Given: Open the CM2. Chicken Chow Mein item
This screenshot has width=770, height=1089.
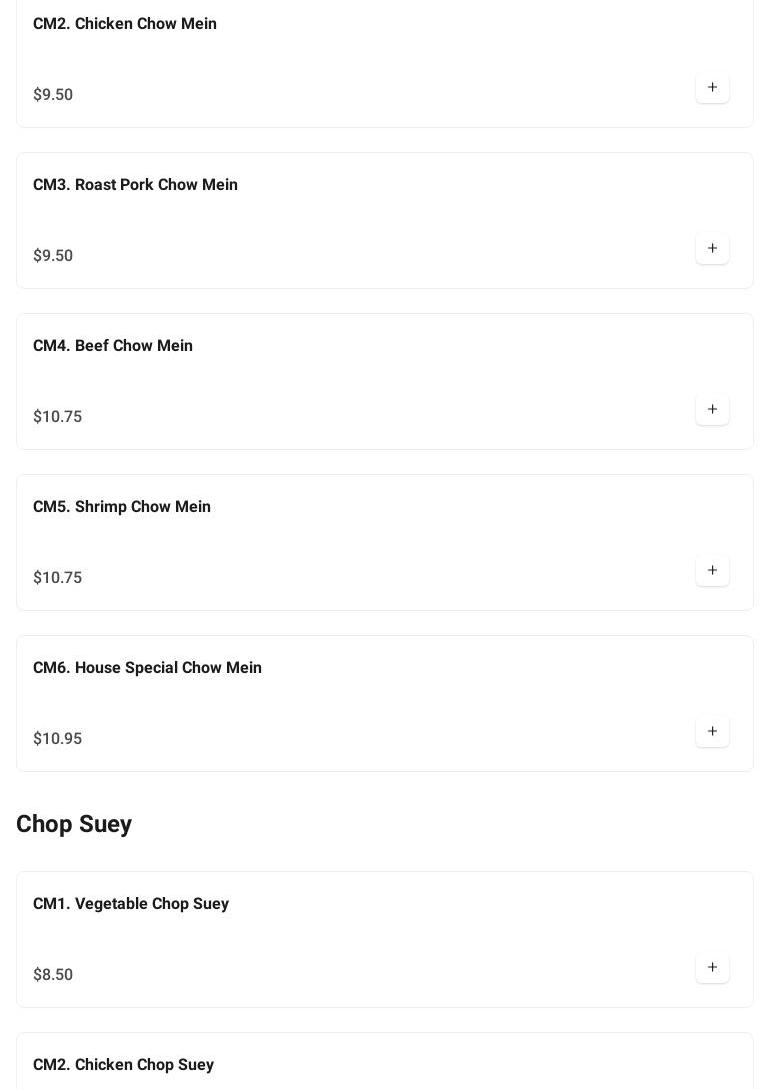Looking at the screenshot, I should (x=125, y=24).
